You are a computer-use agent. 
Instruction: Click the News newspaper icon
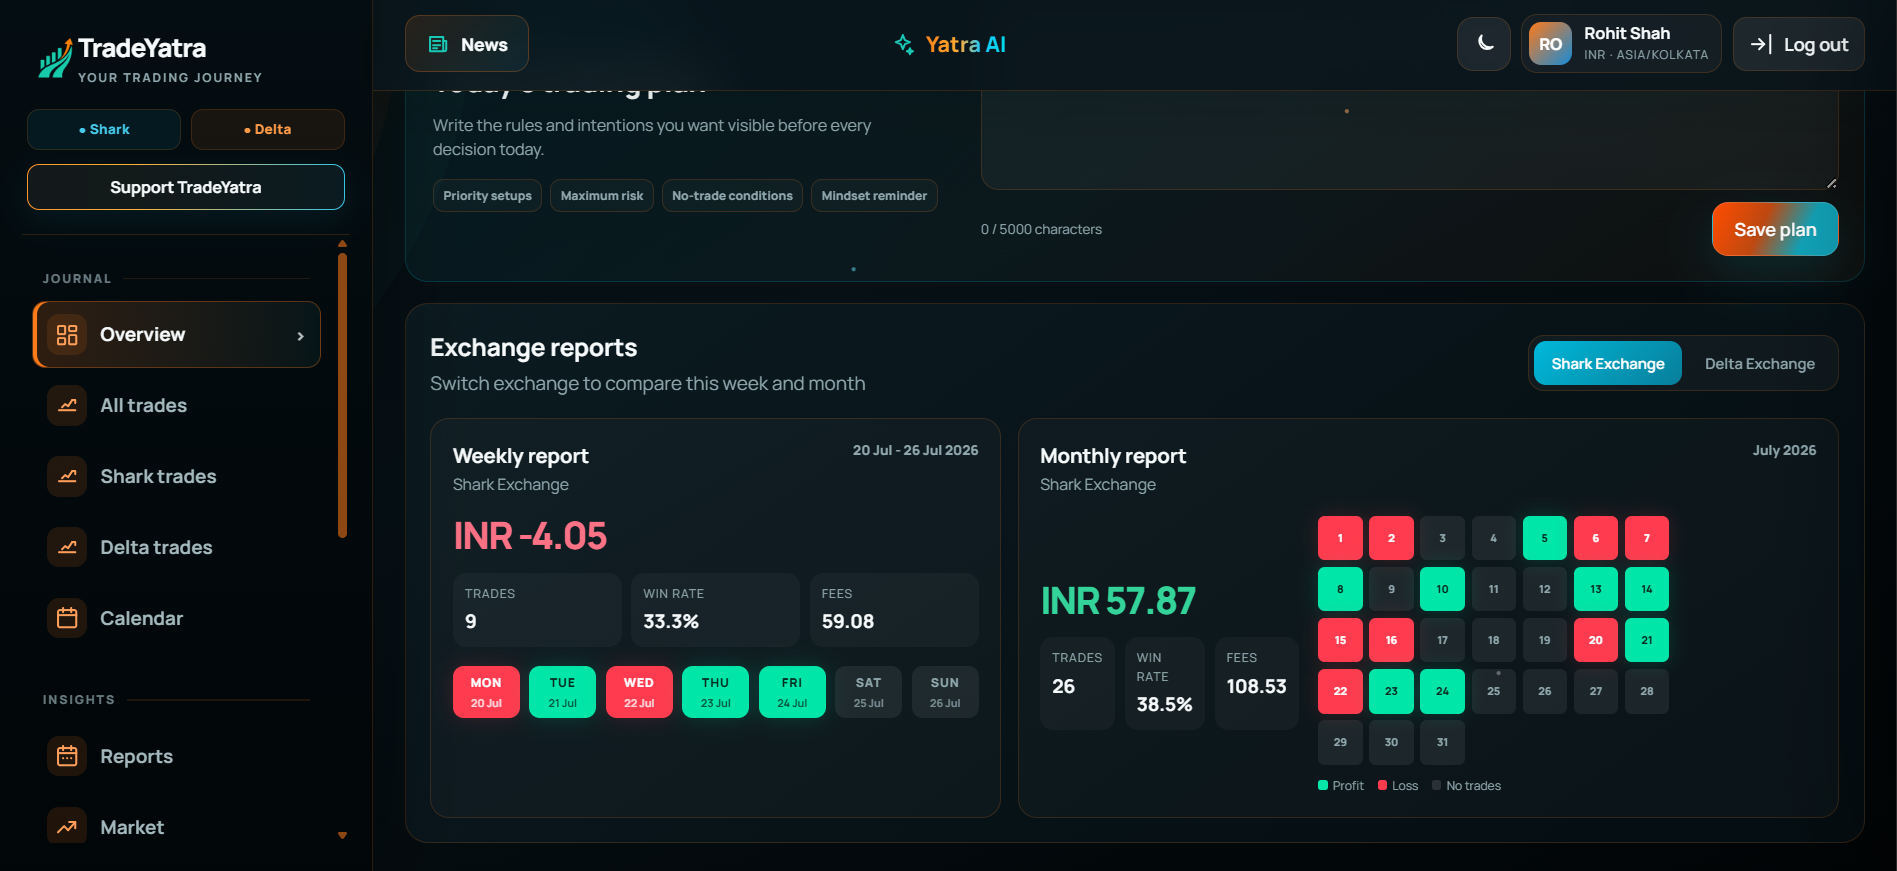(438, 44)
